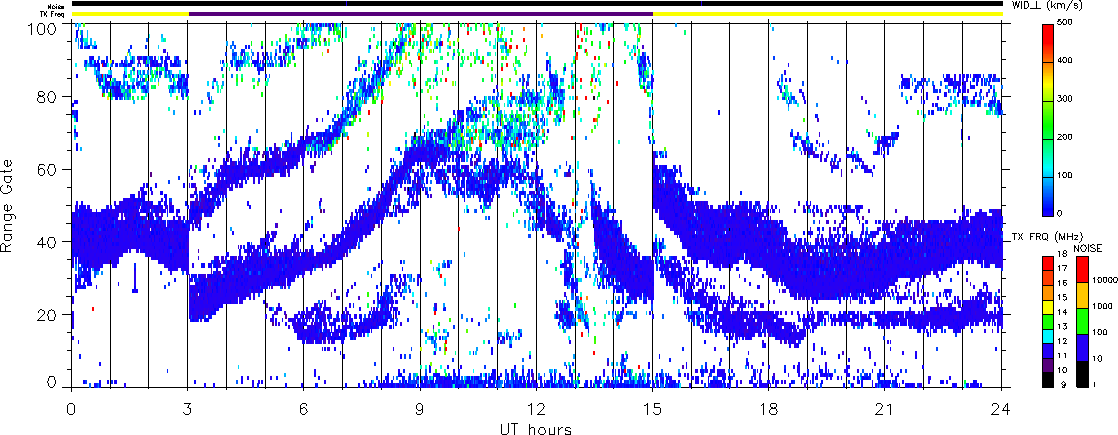Click the 17 label on TX FRQ scale
This screenshot has height=435, width=1118.
pyautogui.click(x=1062, y=269)
